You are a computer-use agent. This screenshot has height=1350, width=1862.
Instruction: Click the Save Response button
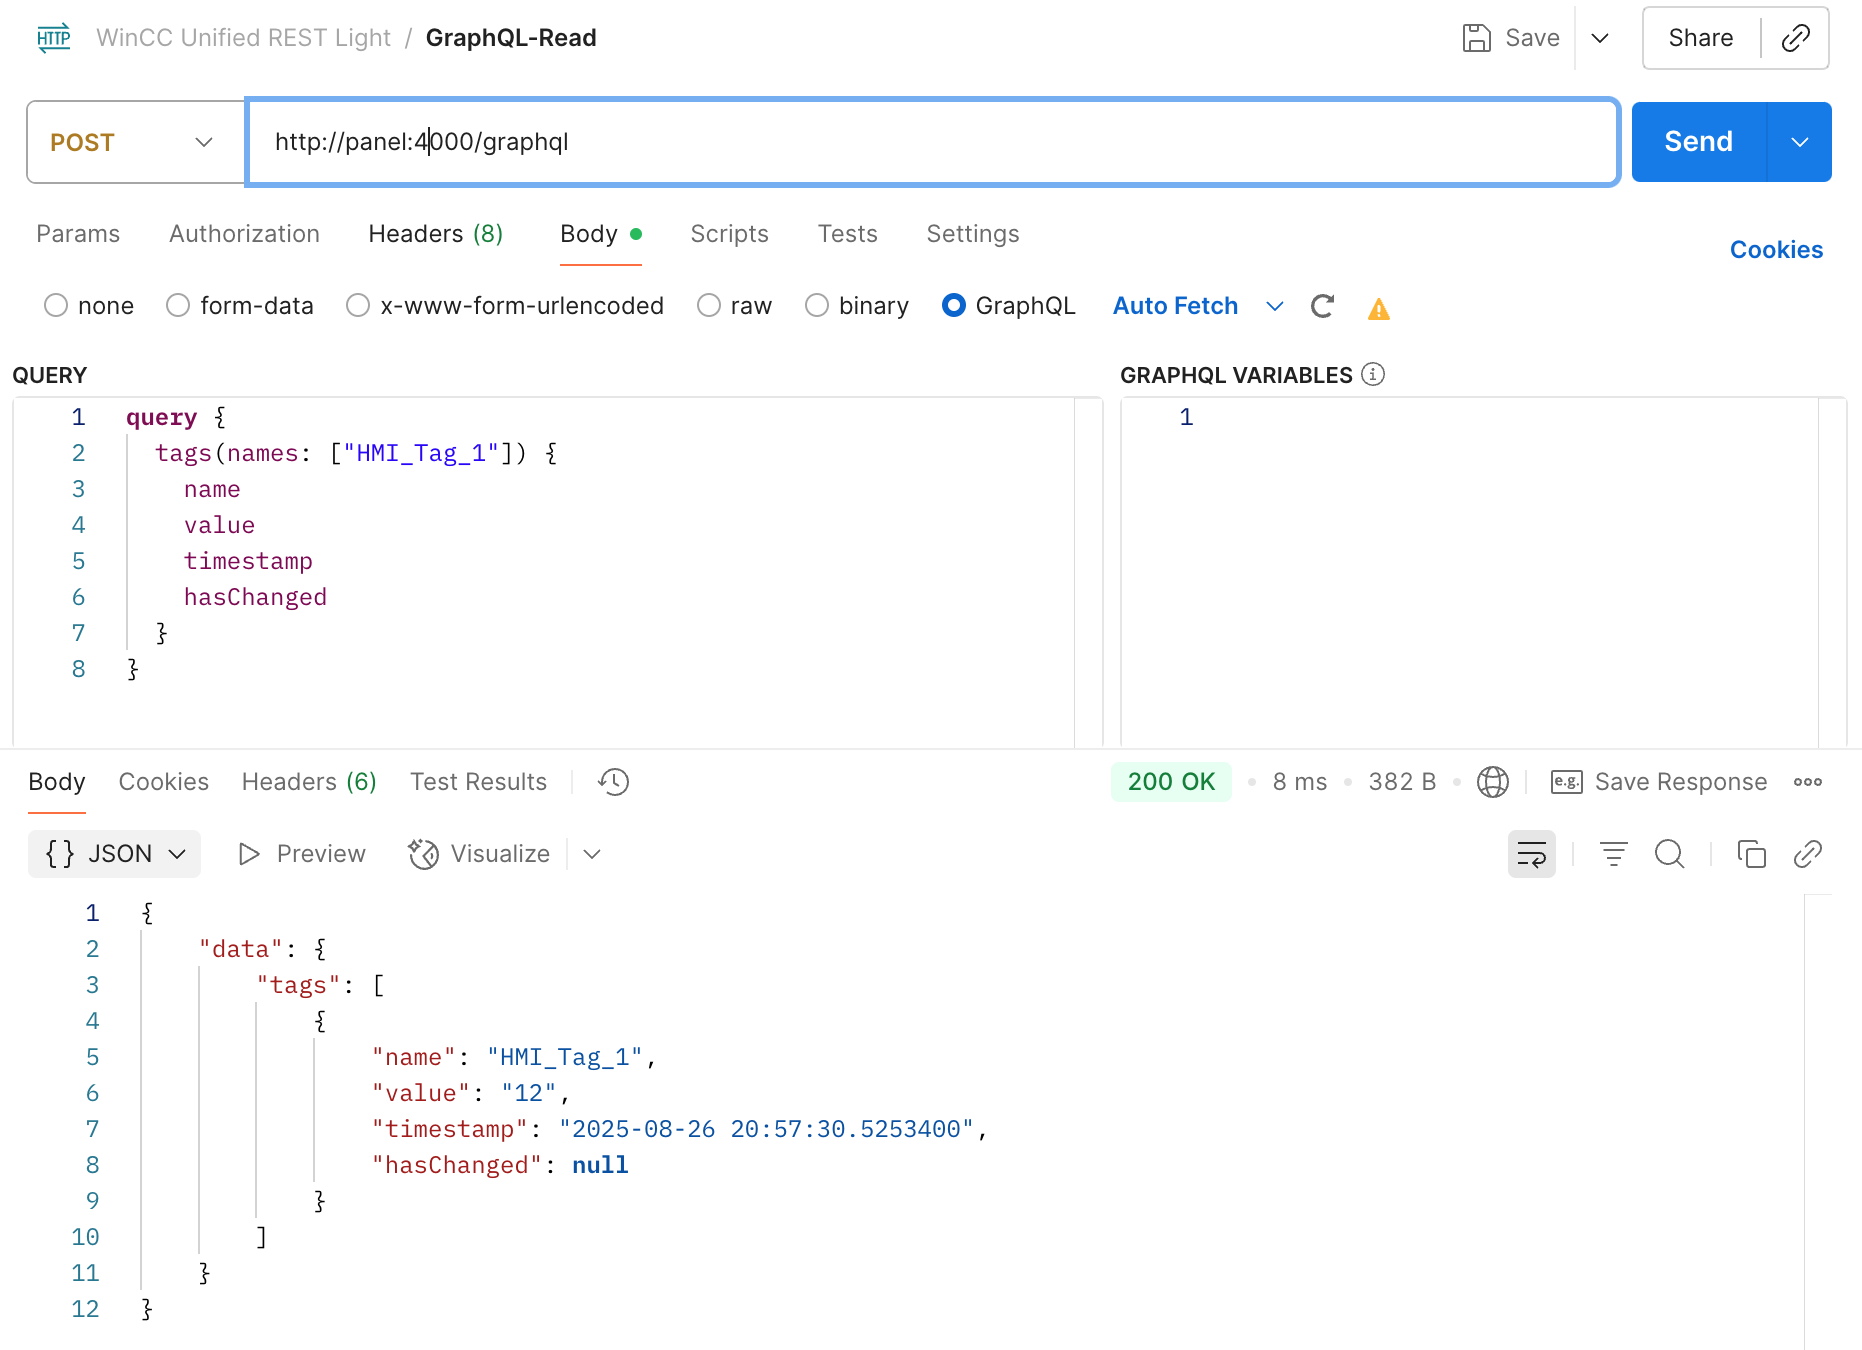click(1680, 782)
